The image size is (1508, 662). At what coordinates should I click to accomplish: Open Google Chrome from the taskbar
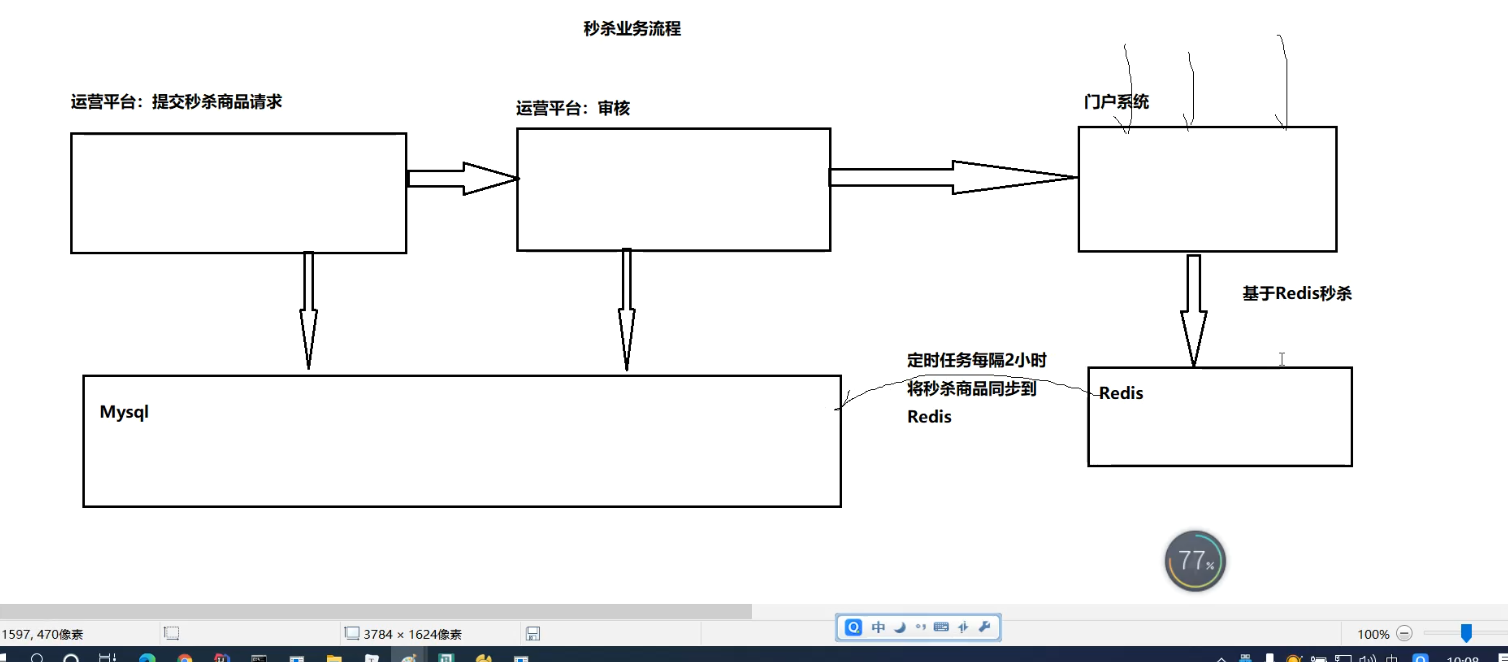tap(184, 658)
